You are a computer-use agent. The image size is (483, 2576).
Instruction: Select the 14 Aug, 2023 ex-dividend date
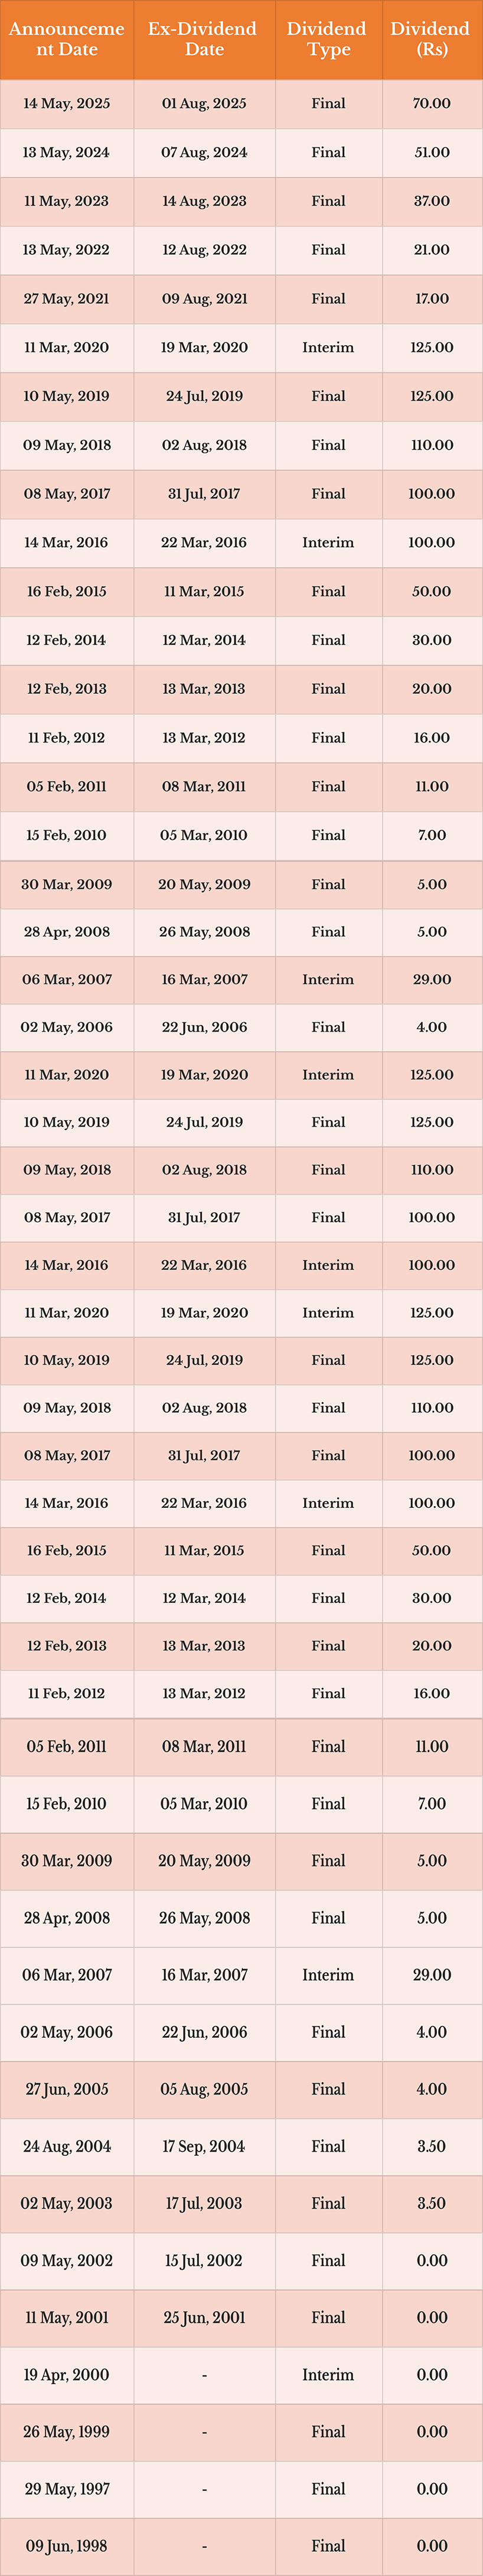point(204,201)
